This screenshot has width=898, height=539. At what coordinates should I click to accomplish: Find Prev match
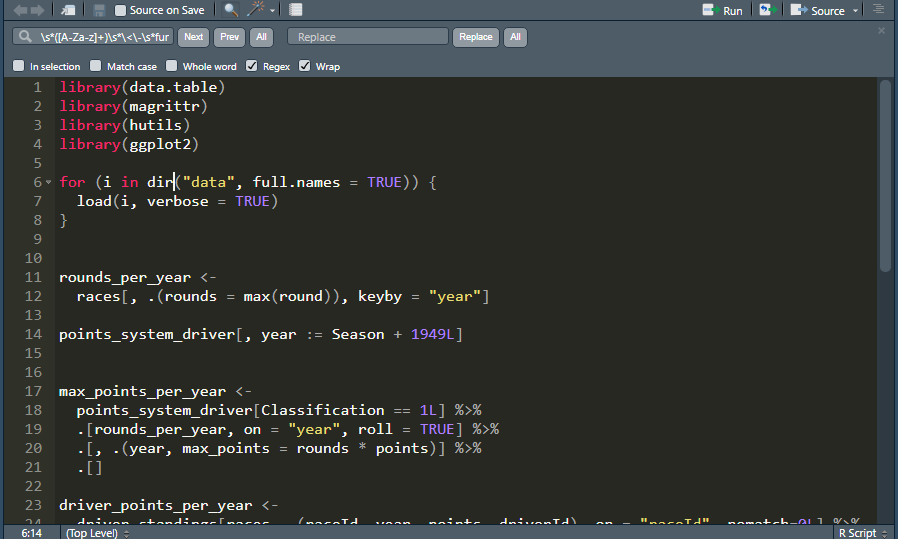(230, 37)
